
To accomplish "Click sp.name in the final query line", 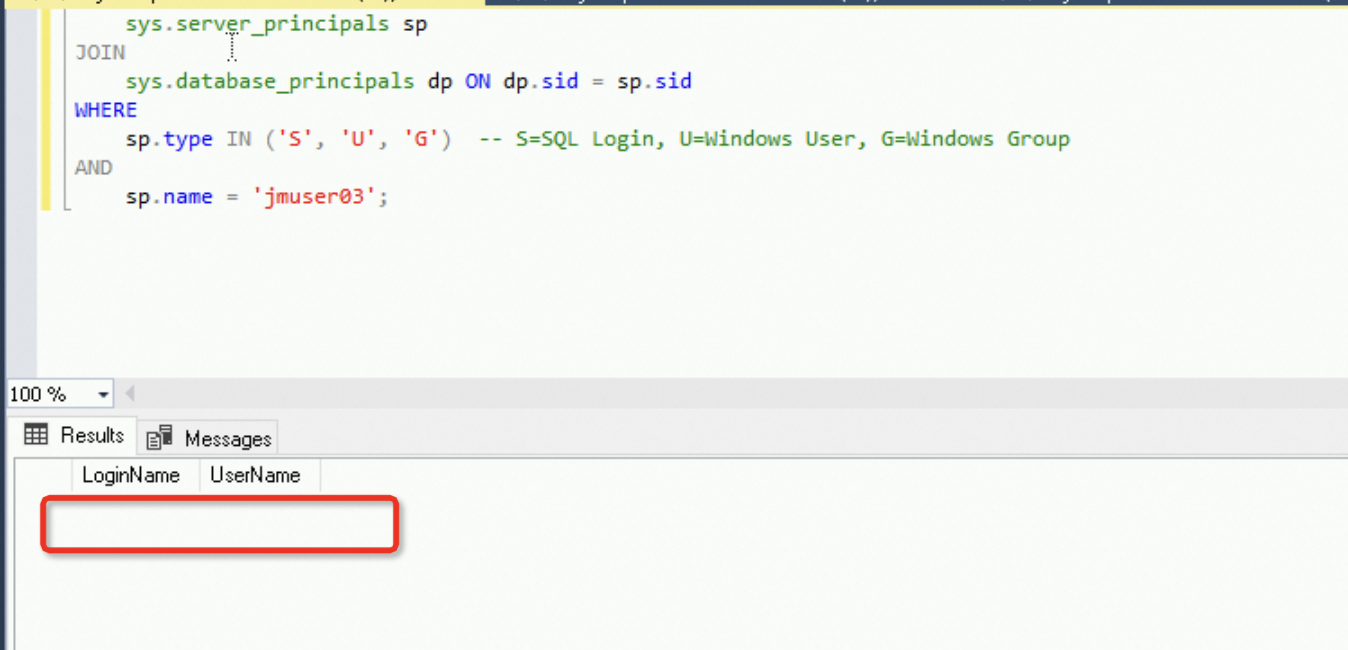I will 169,197.
